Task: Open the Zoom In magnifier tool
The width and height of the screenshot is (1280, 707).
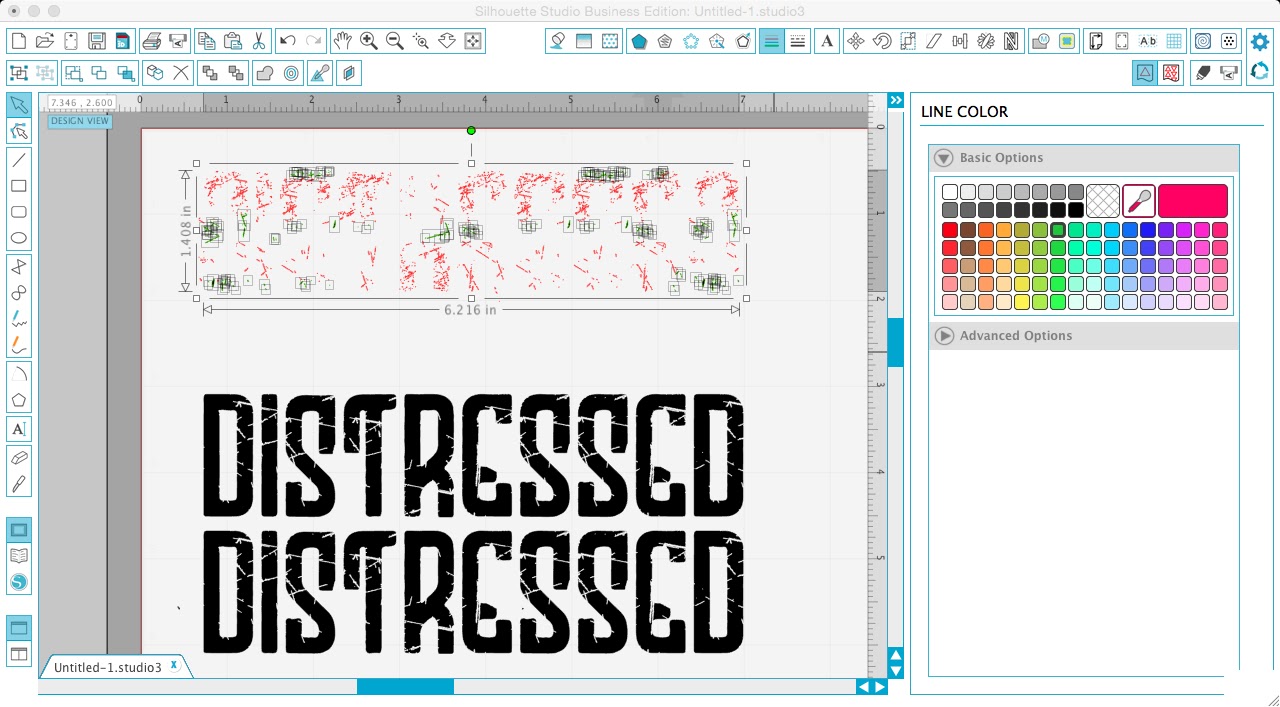Action: pos(367,41)
